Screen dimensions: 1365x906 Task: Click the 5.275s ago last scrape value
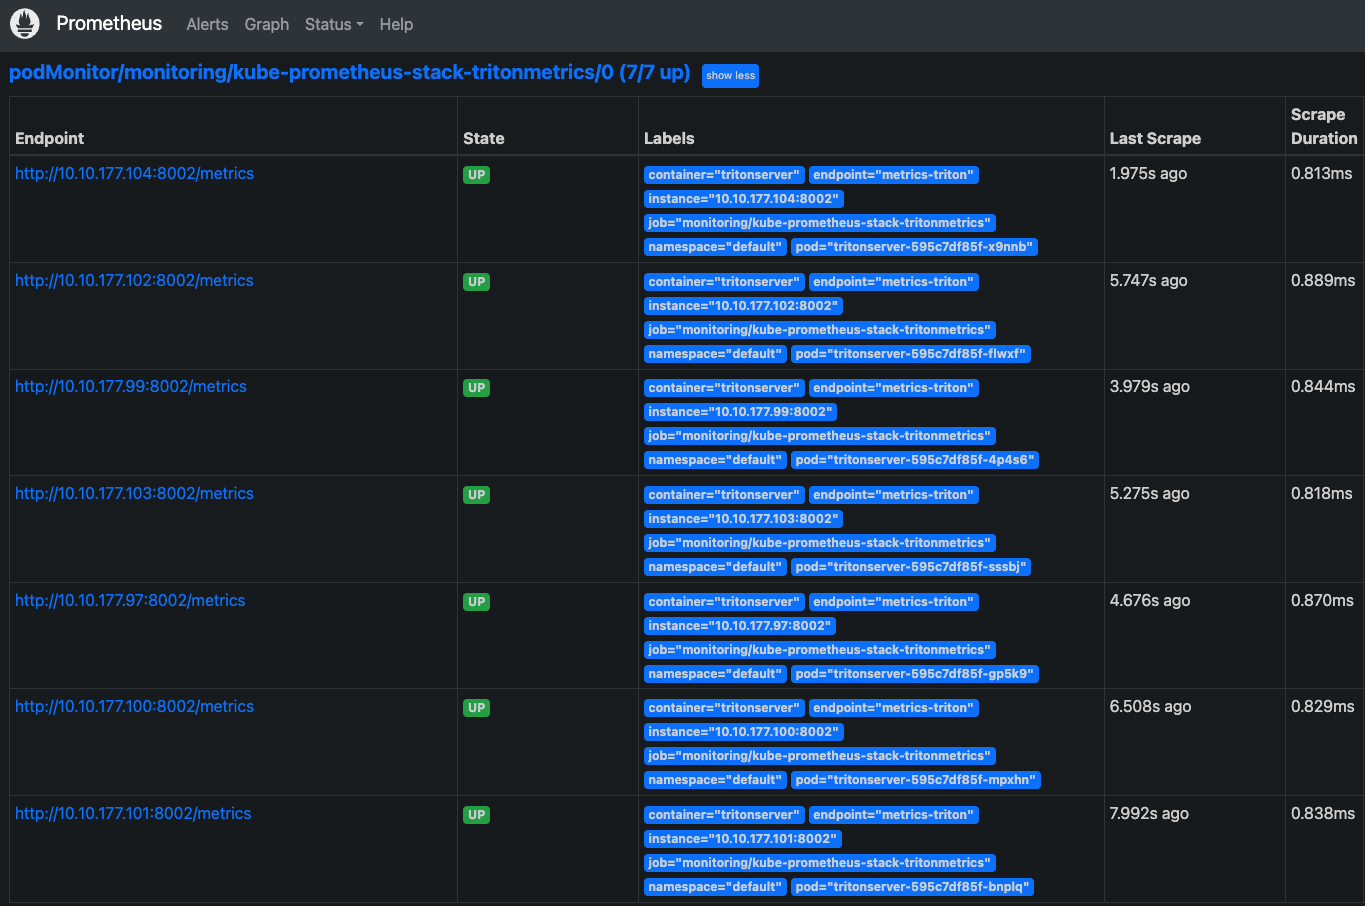tap(1149, 494)
